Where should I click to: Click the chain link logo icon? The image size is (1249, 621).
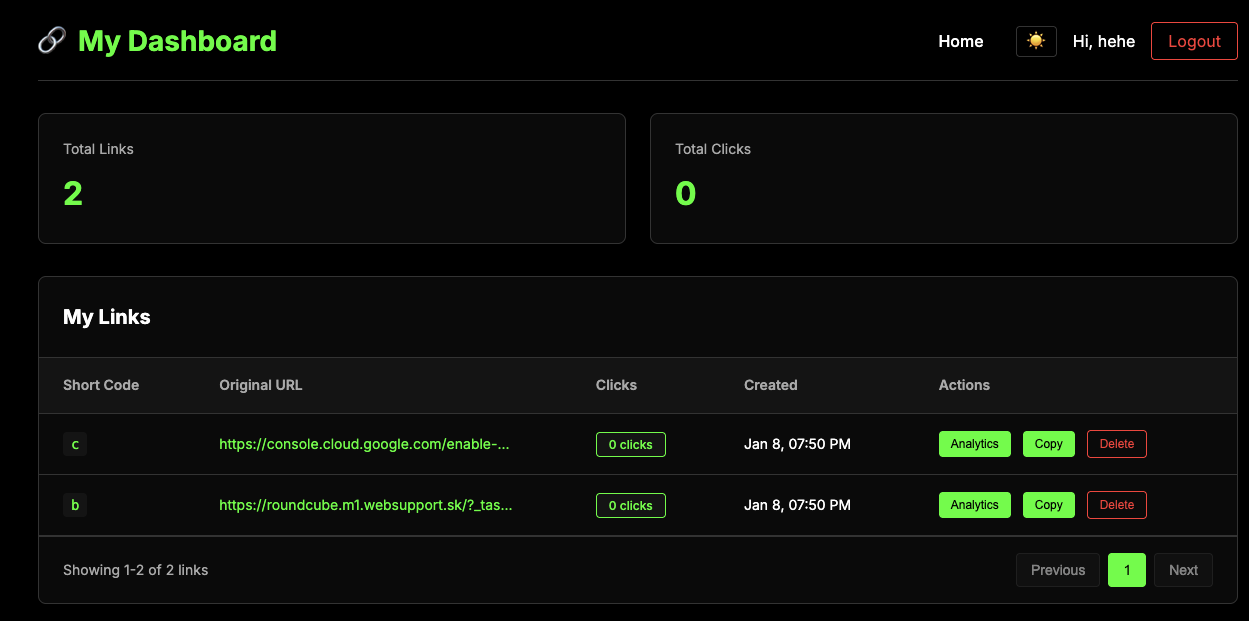point(50,41)
